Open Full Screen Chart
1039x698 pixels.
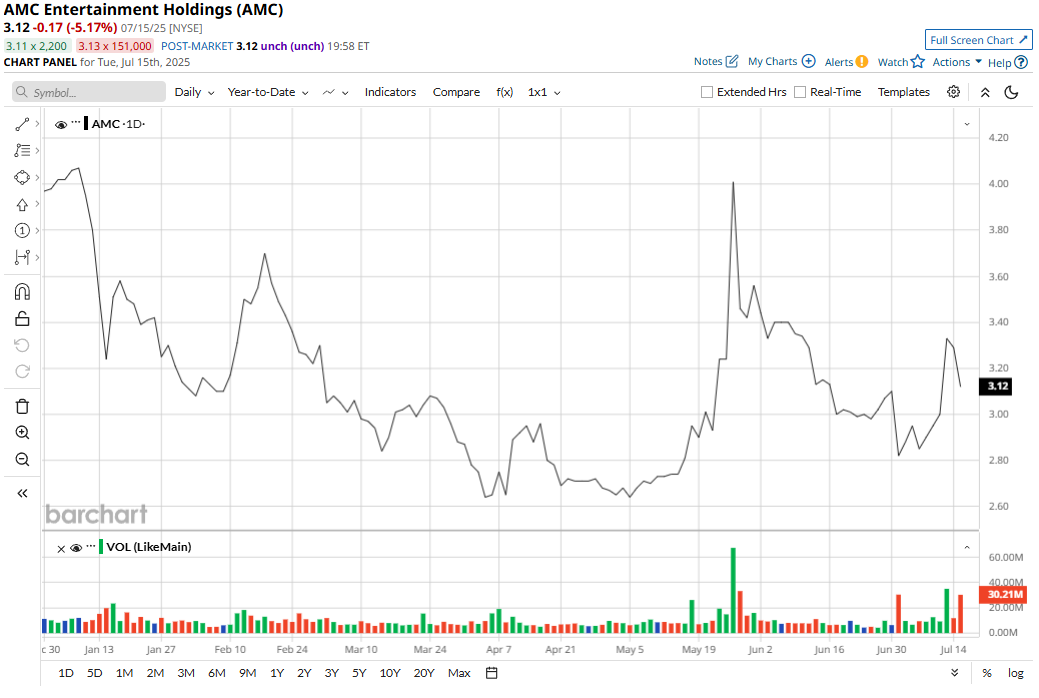click(978, 40)
